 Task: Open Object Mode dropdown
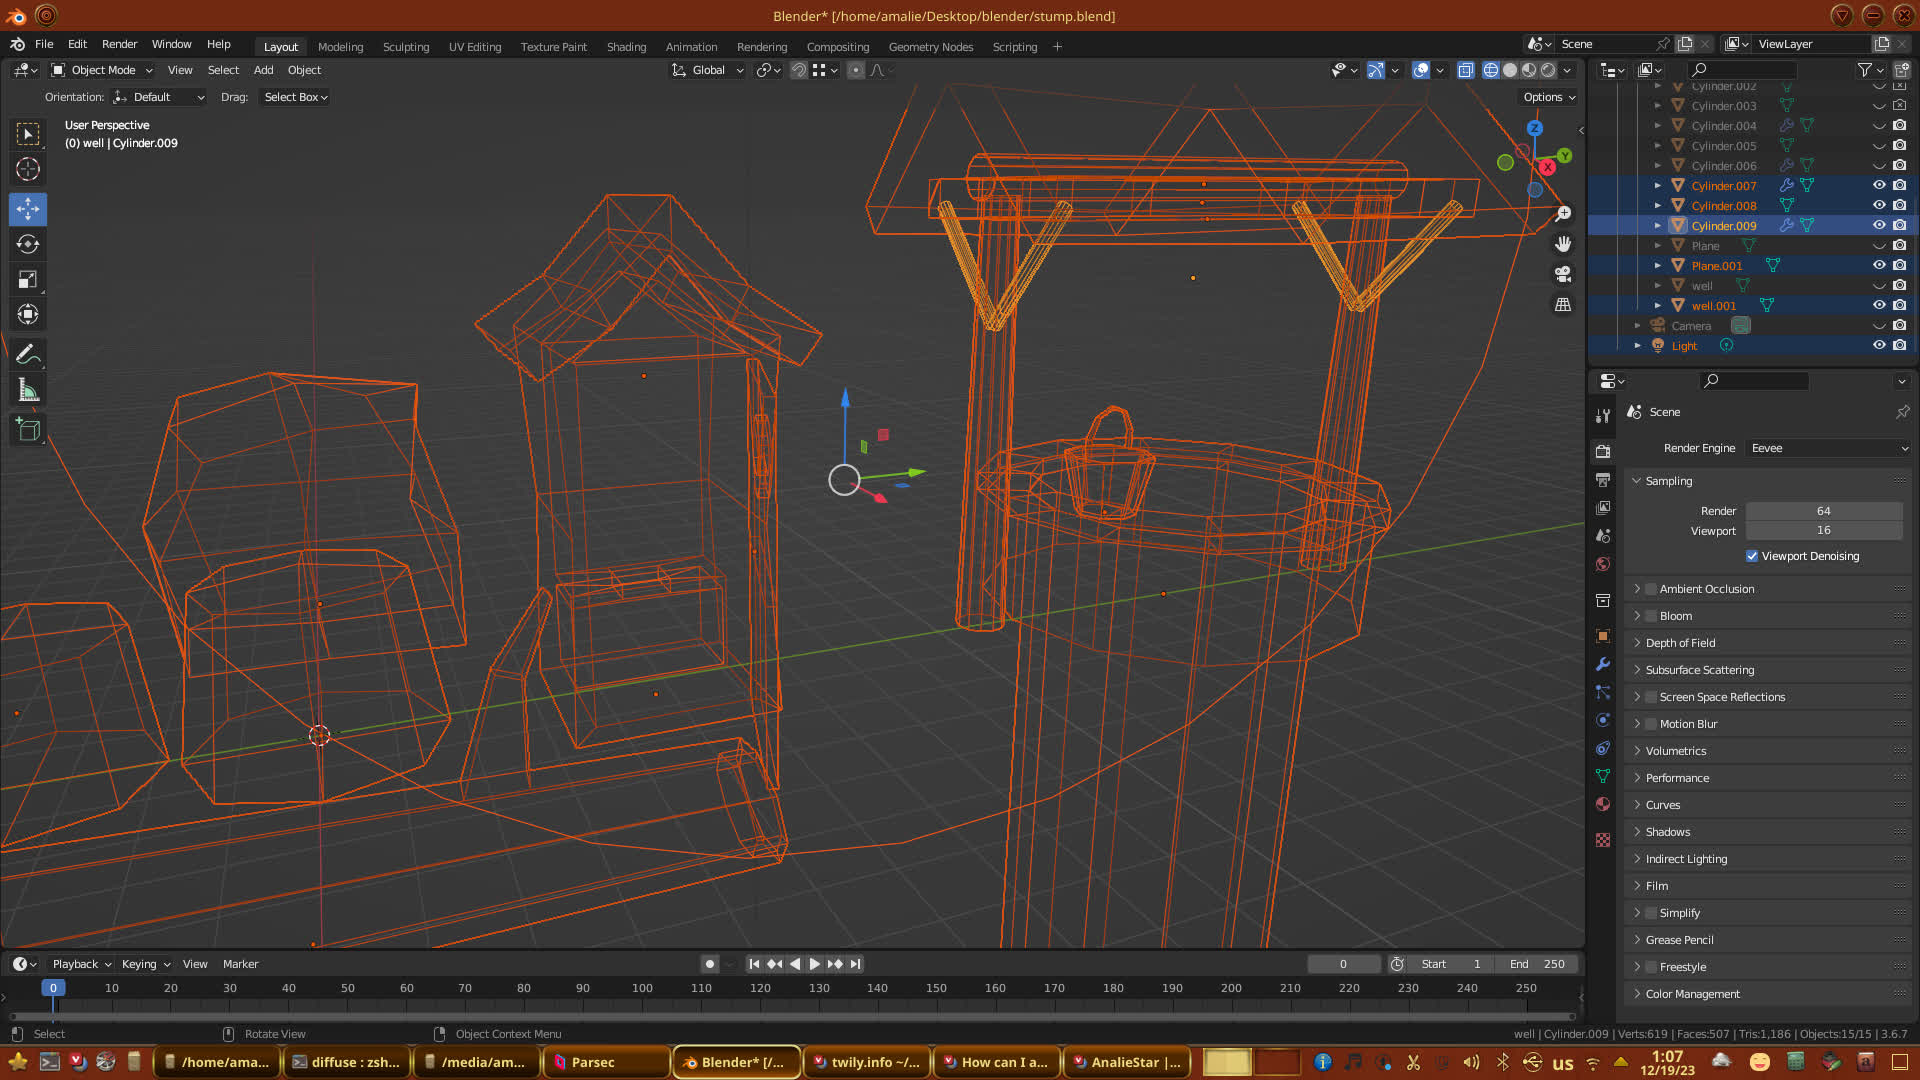pyautogui.click(x=102, y=70)
